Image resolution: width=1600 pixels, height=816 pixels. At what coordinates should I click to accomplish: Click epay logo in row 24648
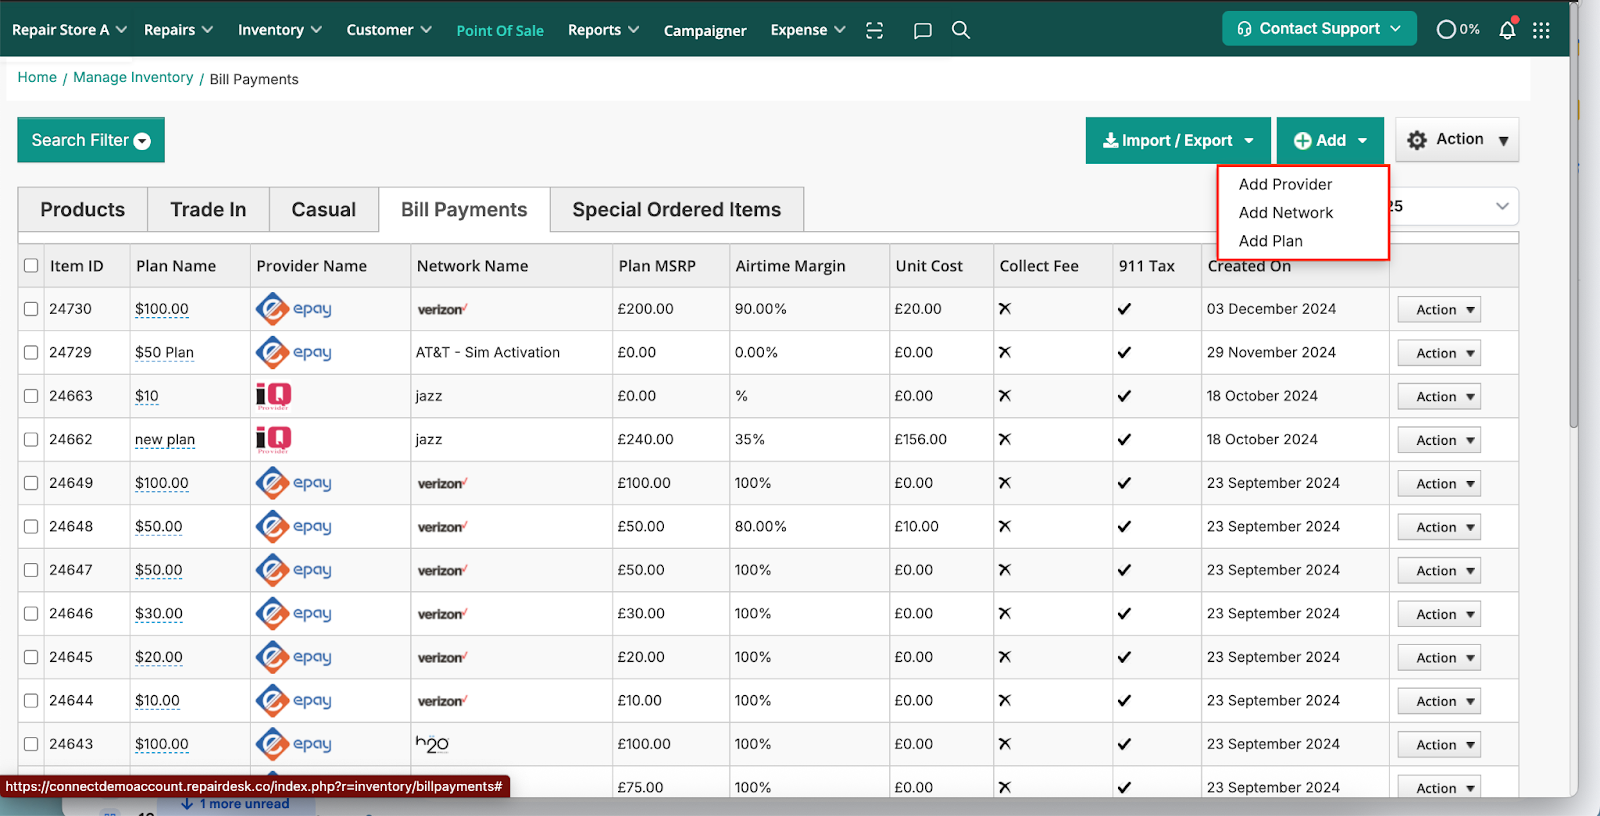(293, 527)
